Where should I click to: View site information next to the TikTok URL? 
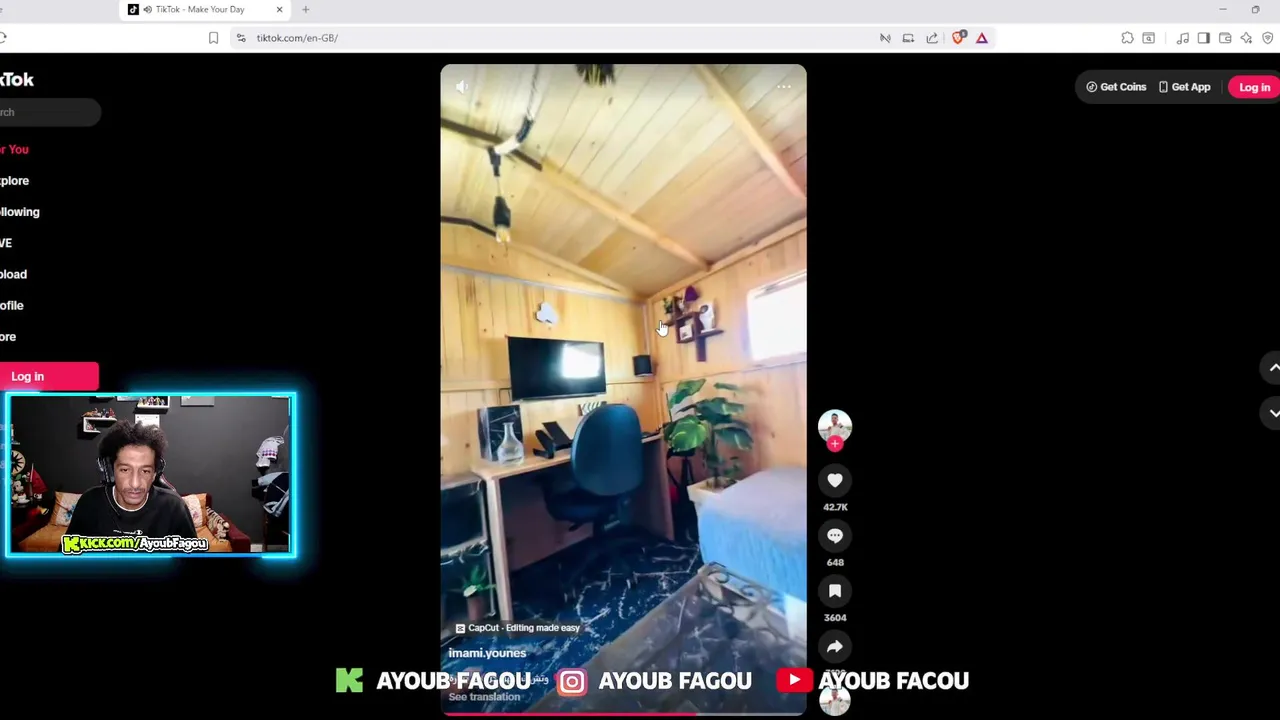click(x=241, y=38)
